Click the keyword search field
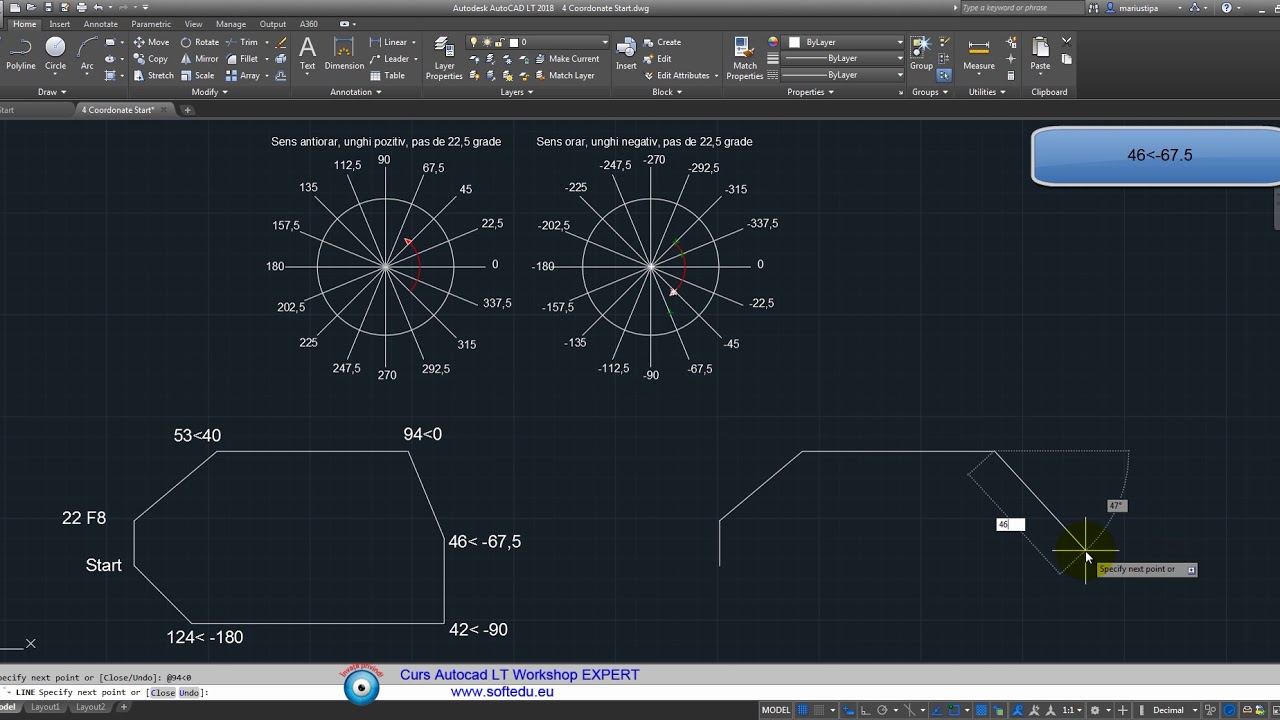Viewport: 1280px width, 720px height. (x=1021, y=7)
